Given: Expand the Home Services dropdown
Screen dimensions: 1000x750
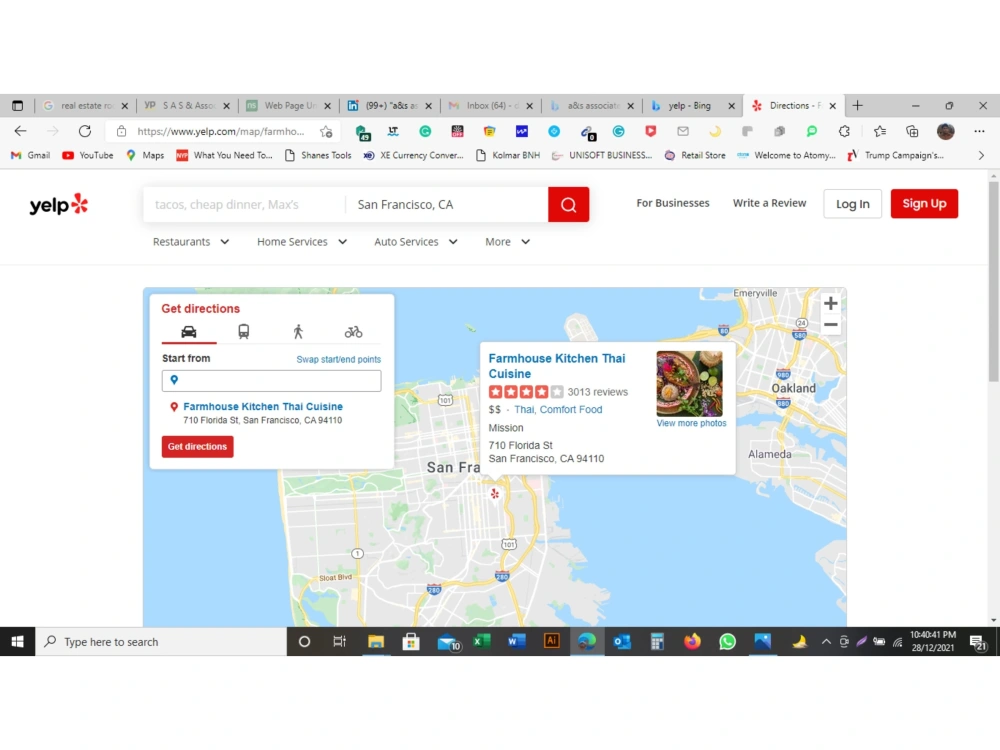Looking at the screenshot, I should point(302,242).
